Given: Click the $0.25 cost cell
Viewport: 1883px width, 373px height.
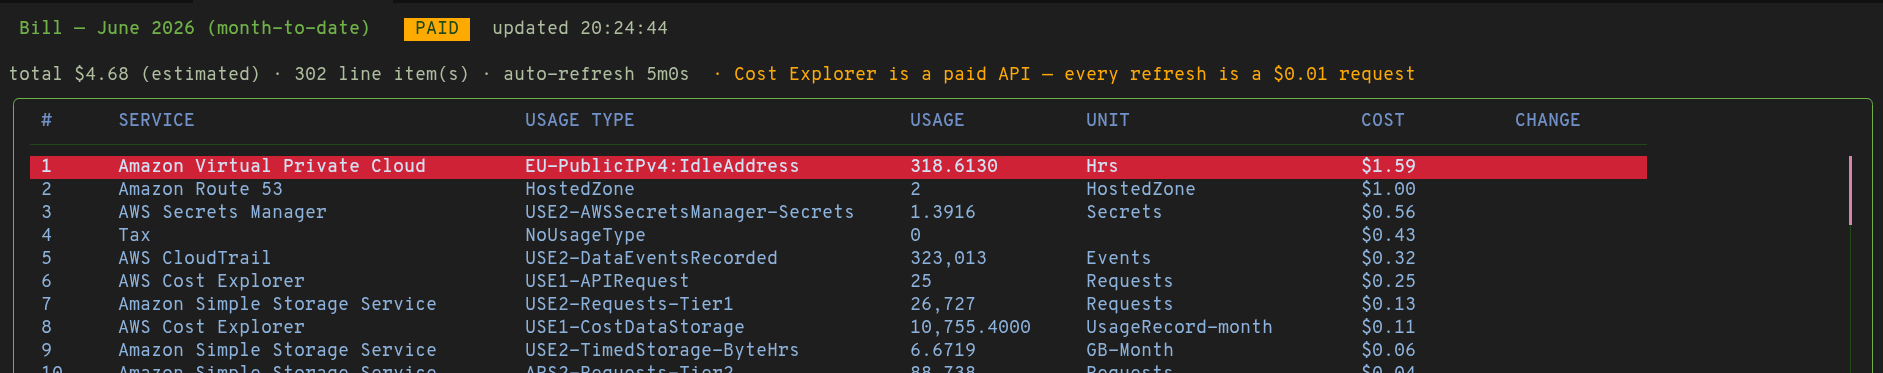Looking at the screenshot, I should tap(1388, 281).
